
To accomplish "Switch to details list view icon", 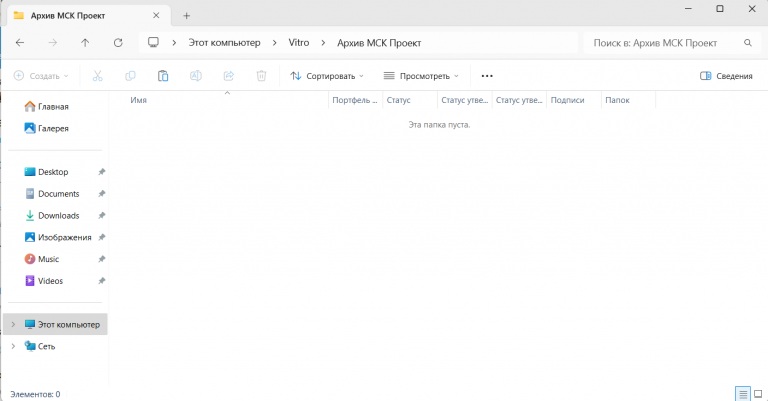I will 743,394.
